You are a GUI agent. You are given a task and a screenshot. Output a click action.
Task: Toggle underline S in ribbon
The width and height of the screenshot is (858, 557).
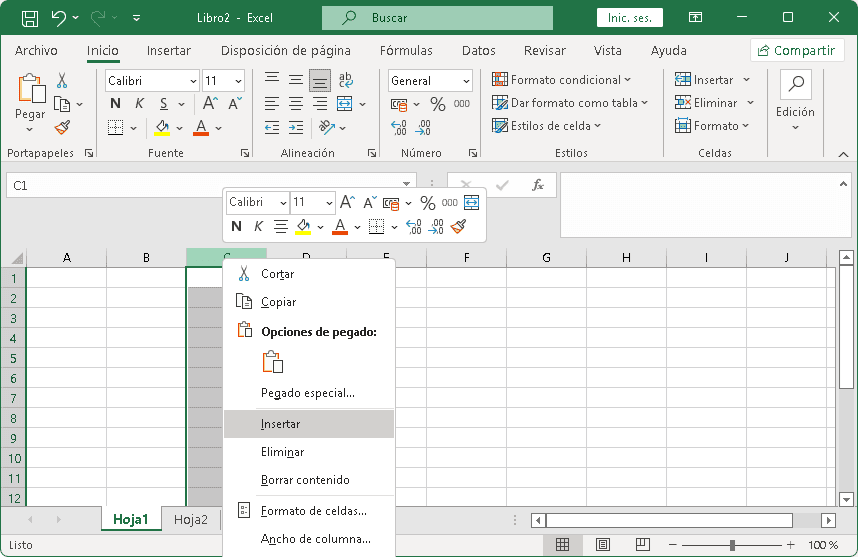click(164, 103)
